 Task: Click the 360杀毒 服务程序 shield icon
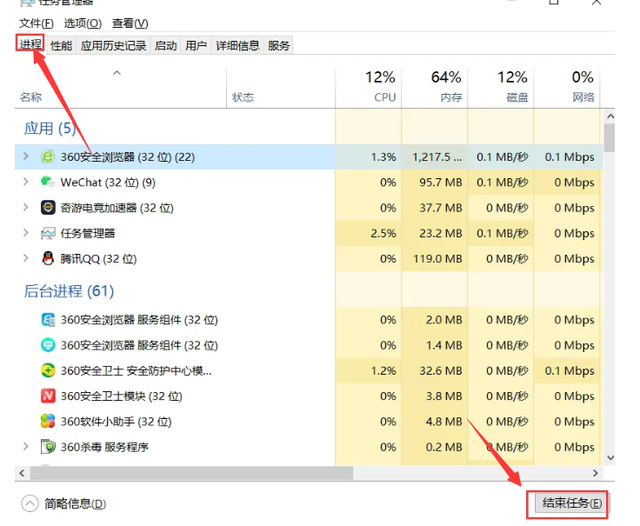point(48,447)
